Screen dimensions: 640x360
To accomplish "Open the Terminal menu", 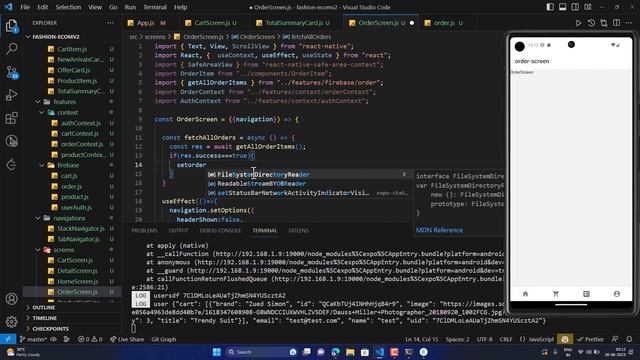I will tap(155, 7).
